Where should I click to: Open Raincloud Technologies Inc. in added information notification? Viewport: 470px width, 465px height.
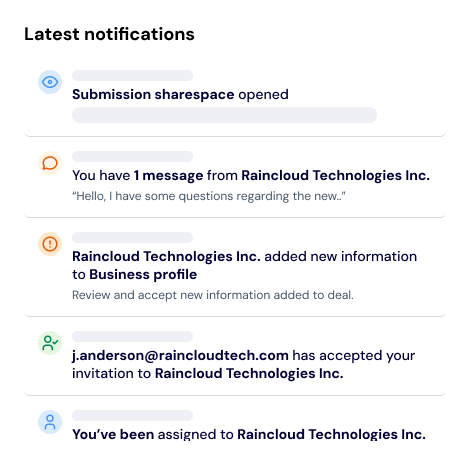pyautogui.click(x=166, y=257)
